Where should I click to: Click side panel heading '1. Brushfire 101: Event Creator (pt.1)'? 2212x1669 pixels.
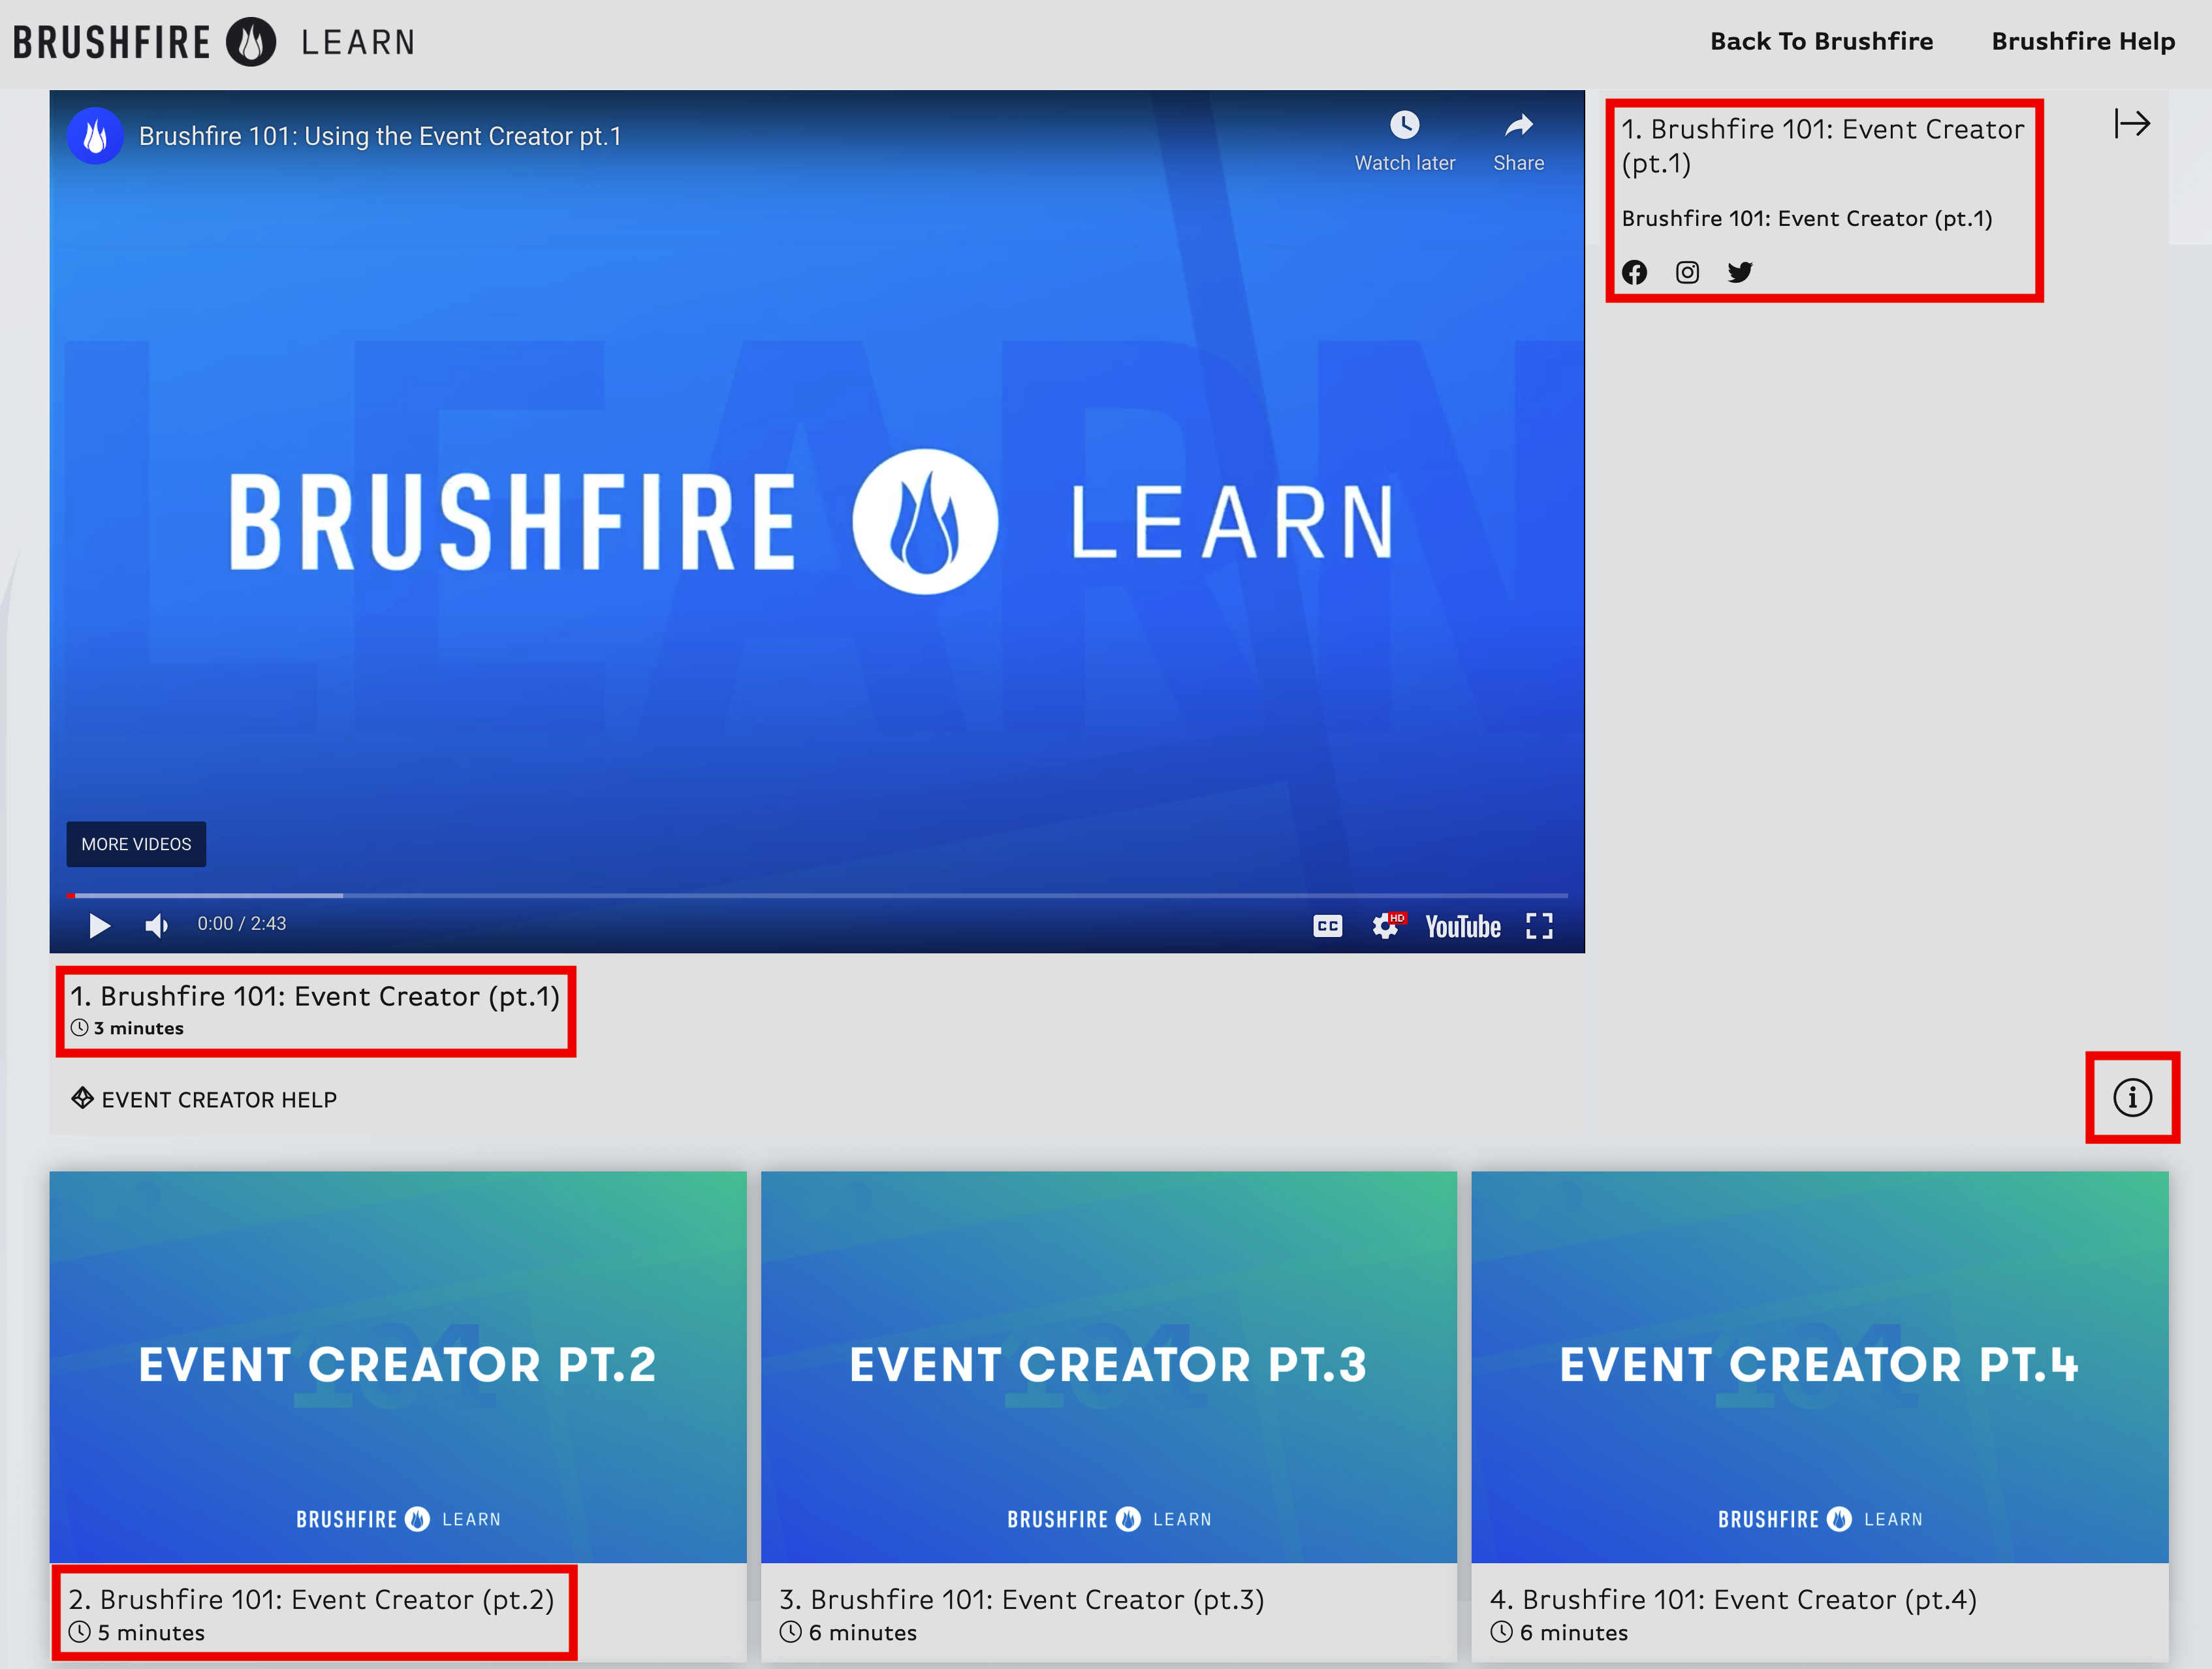[x=1822, y=146]
